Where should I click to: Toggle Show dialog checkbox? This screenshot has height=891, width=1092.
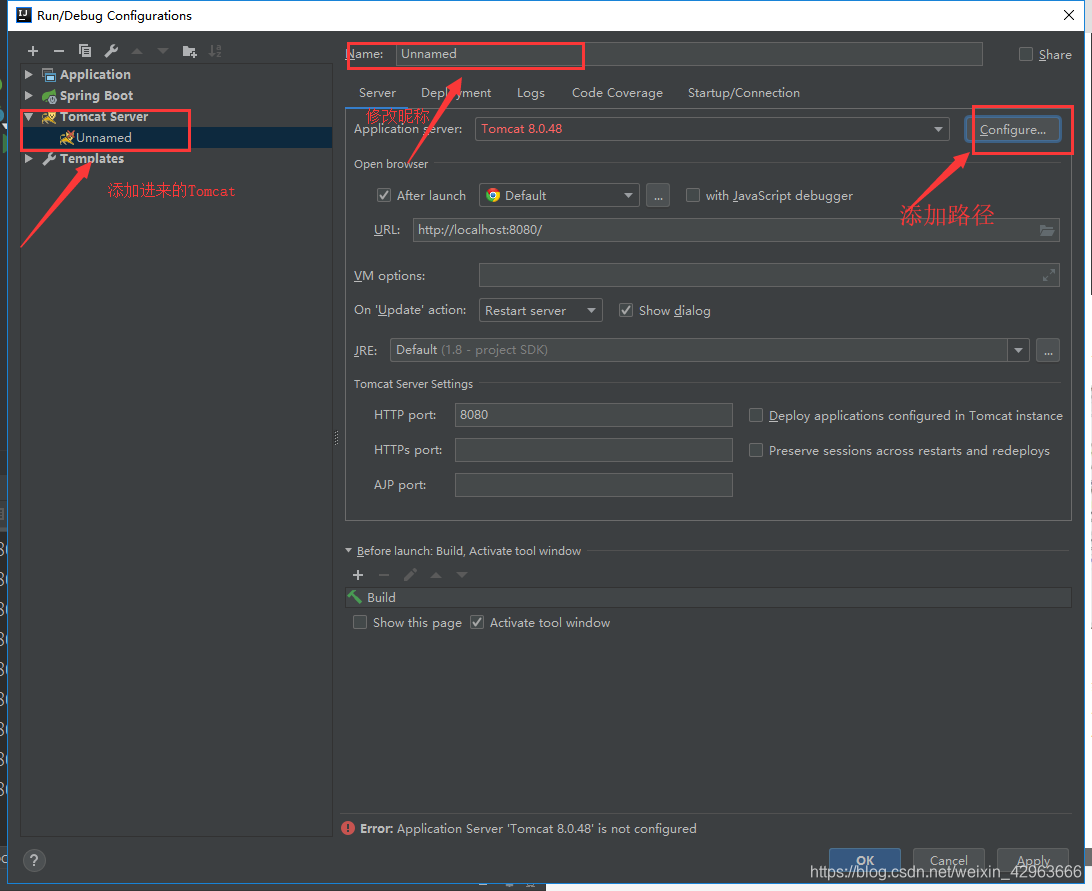626,311
